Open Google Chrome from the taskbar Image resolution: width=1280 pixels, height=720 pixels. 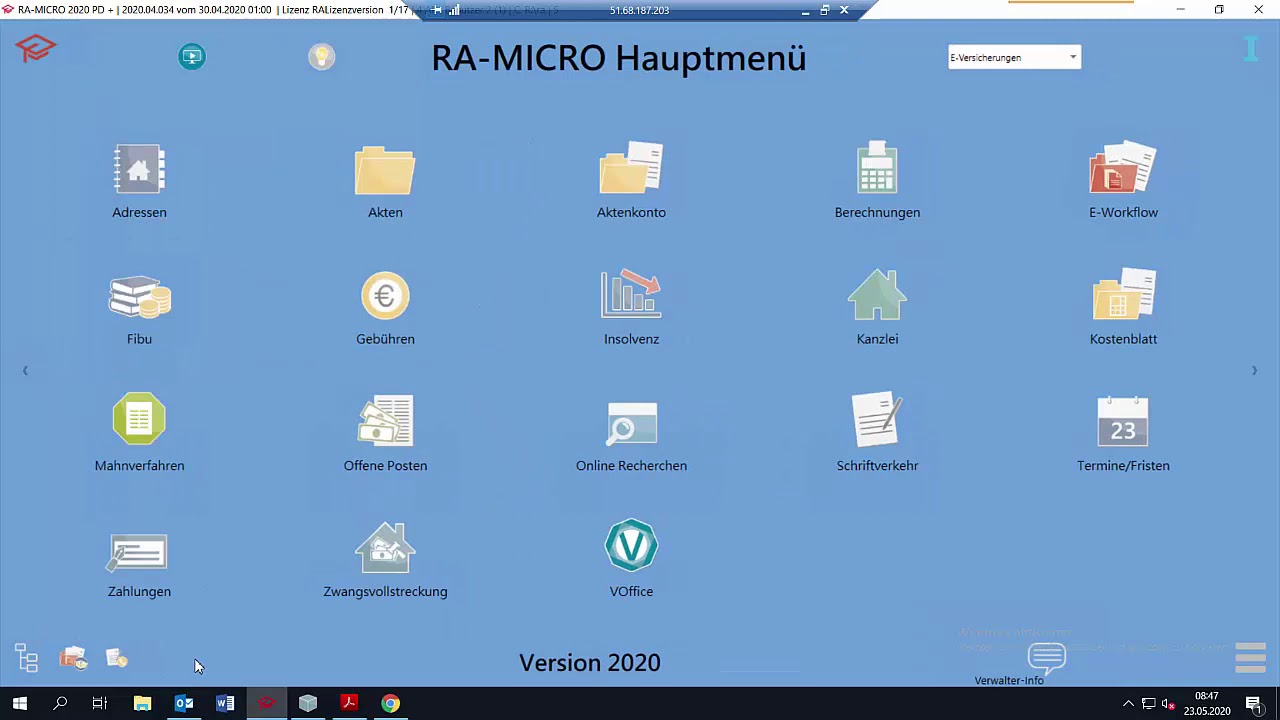click(x=390, y=703)
